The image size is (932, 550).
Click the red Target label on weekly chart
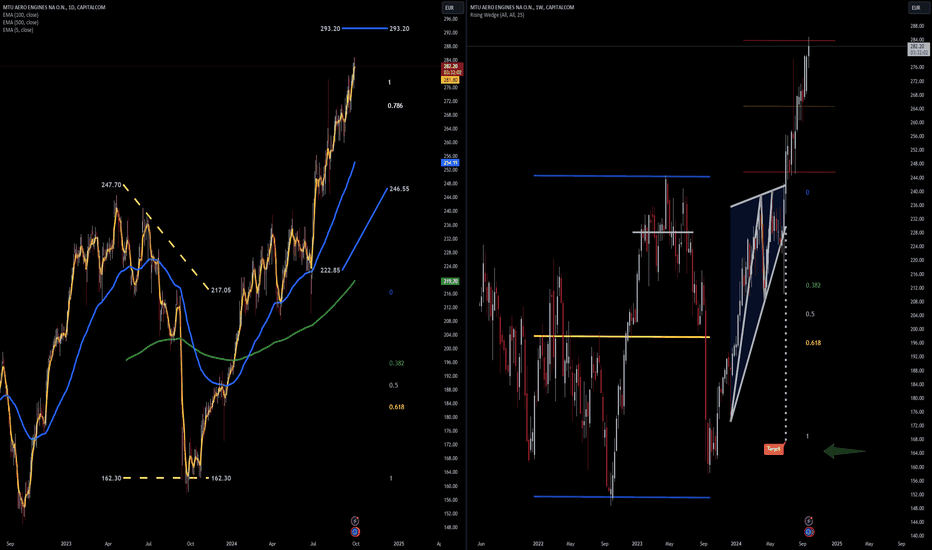773,449
